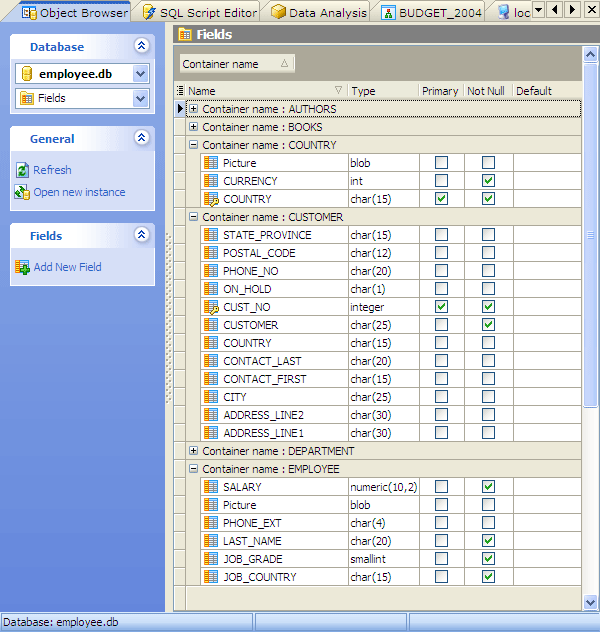Toggle Primary checkbox for CURRENCY
Viewport: 600px width, 632px height.
441,181
